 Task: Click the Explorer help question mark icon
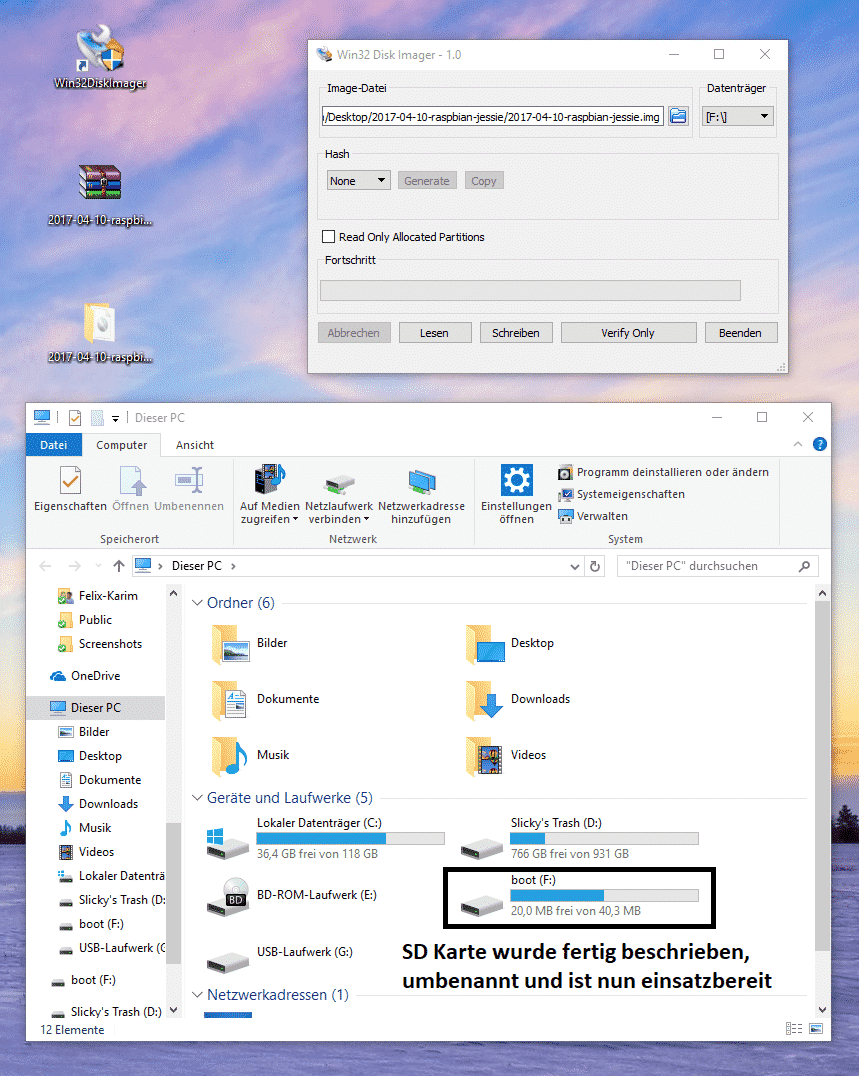click(x=819, y=444)
